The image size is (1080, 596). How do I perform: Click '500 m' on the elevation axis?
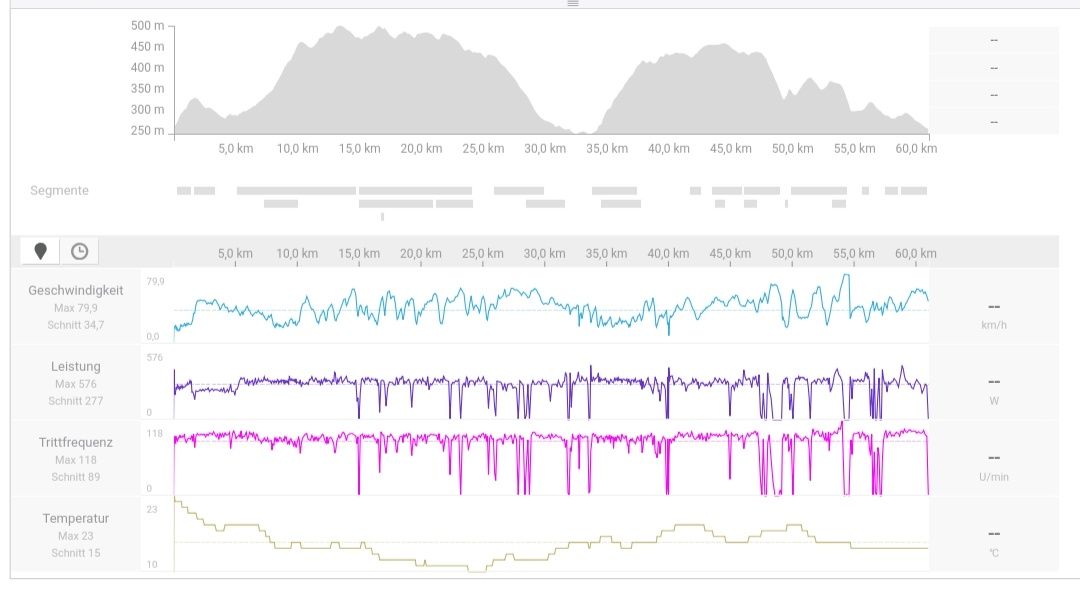coord(147,25)
